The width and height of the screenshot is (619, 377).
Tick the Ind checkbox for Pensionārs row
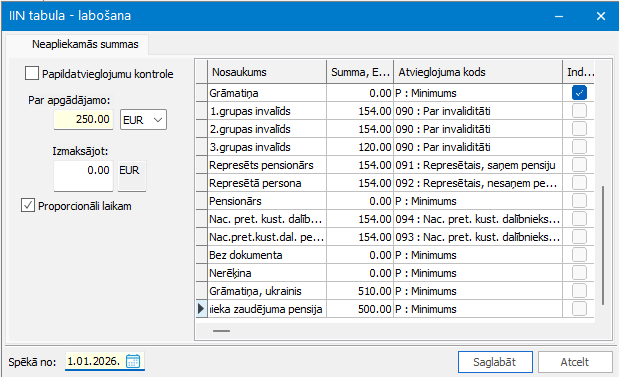(579, 201)
